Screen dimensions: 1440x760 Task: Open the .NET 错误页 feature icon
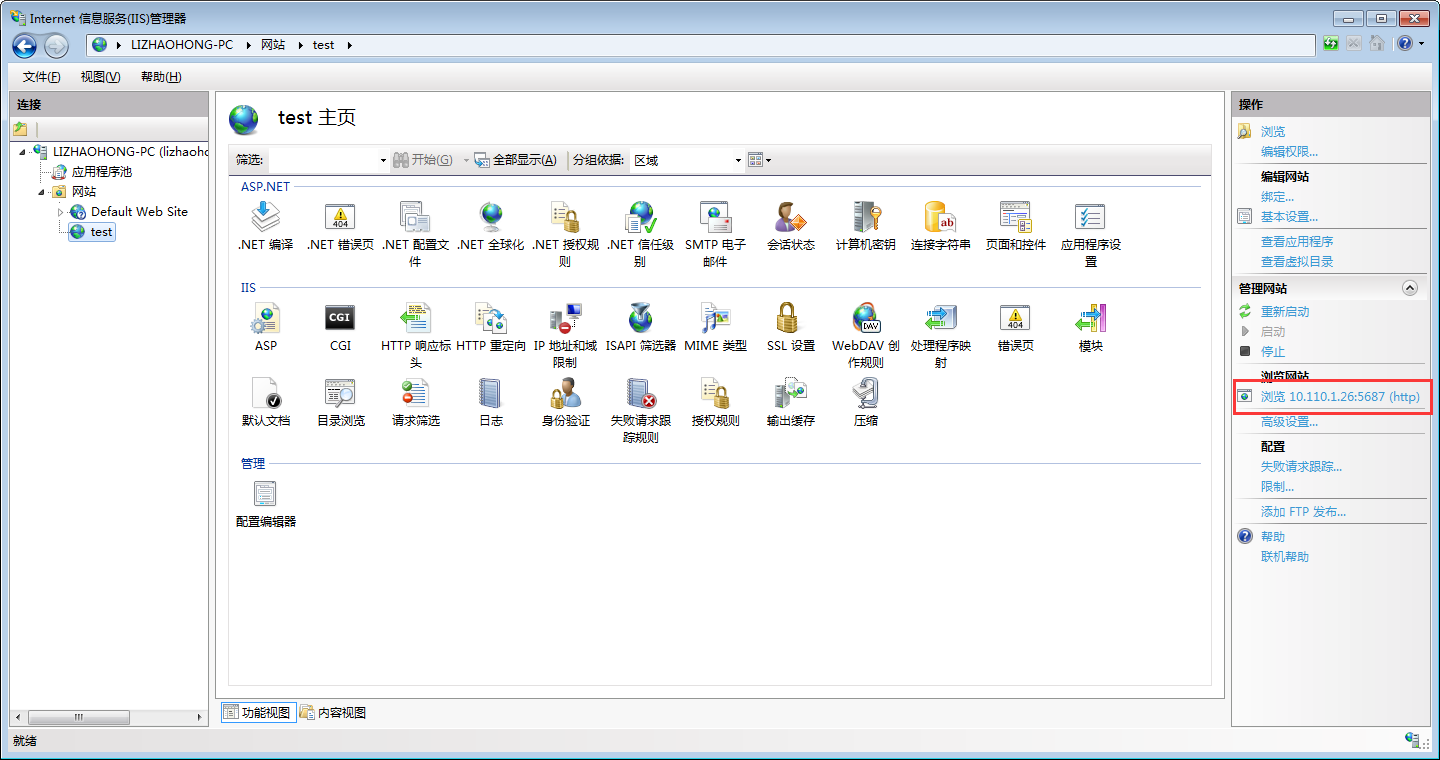[x=340, y=217]
